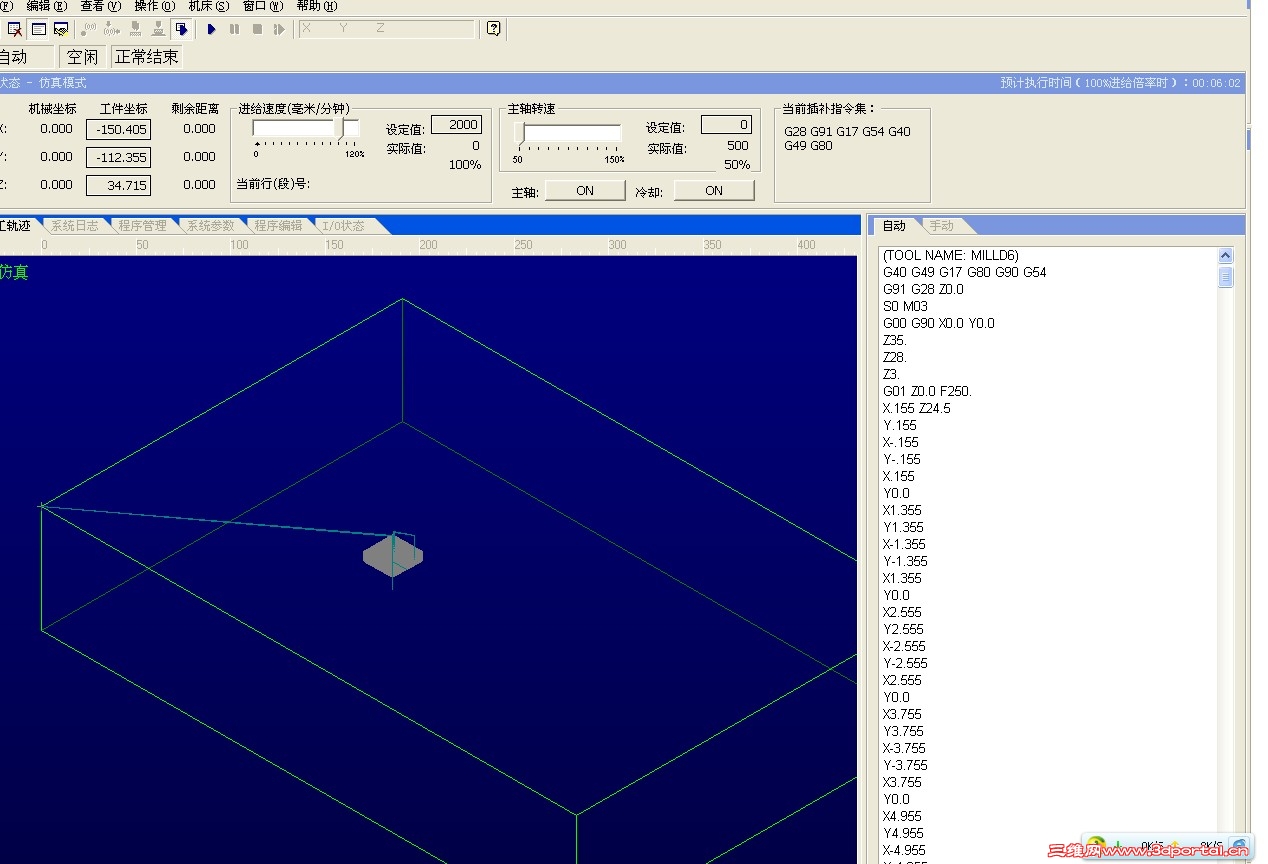Image resolution: width=1268 pixels, height=864 pixels.
Task: Click the Stop toolbar icon
Action: [255, 29]
